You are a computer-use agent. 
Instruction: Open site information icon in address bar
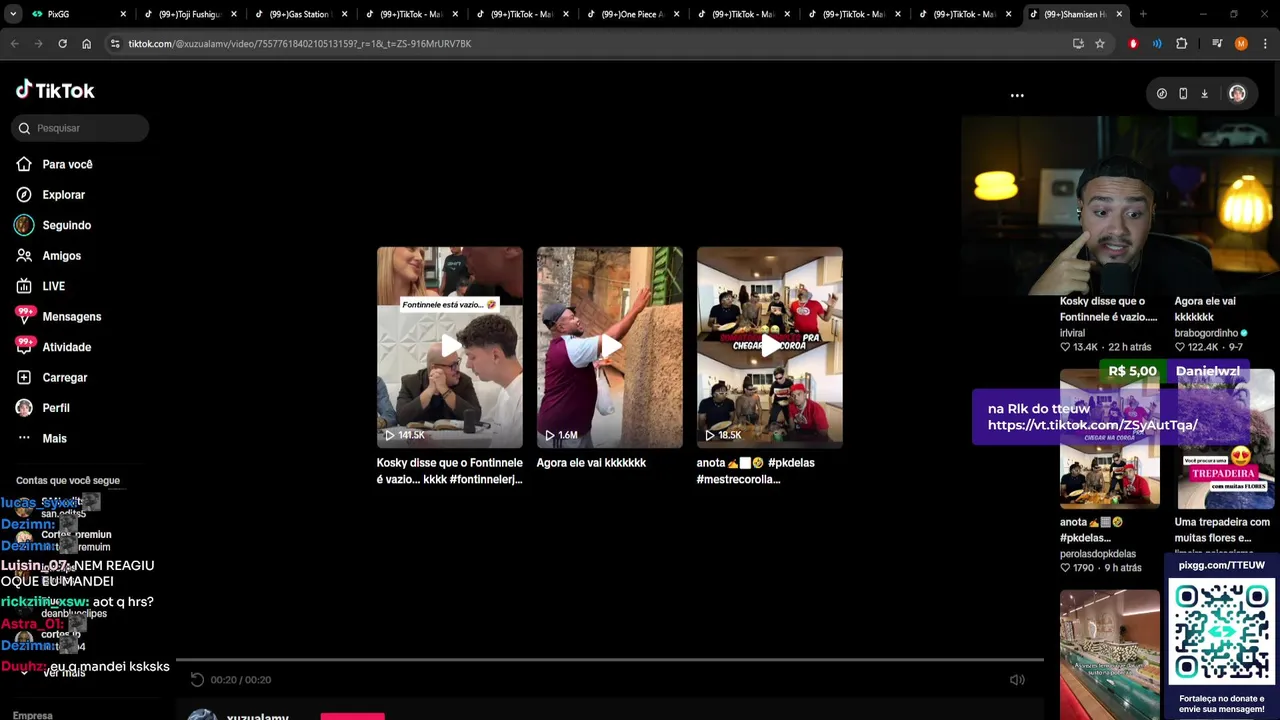[x=115, y=44]
